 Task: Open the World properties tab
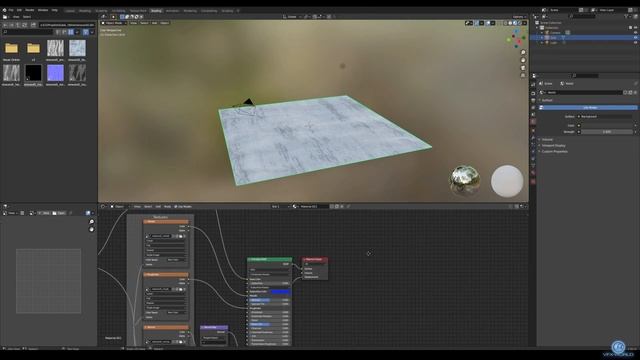533,122
